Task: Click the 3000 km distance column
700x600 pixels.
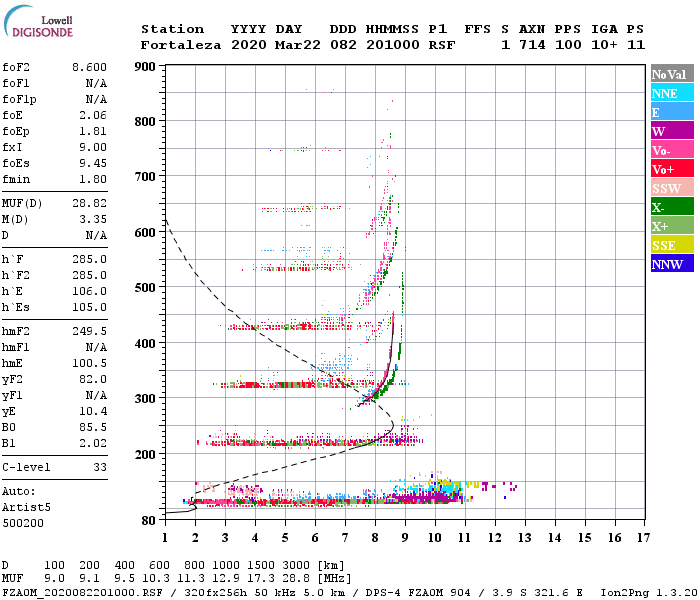Action: pyautogui.click(x=296, y=565)
